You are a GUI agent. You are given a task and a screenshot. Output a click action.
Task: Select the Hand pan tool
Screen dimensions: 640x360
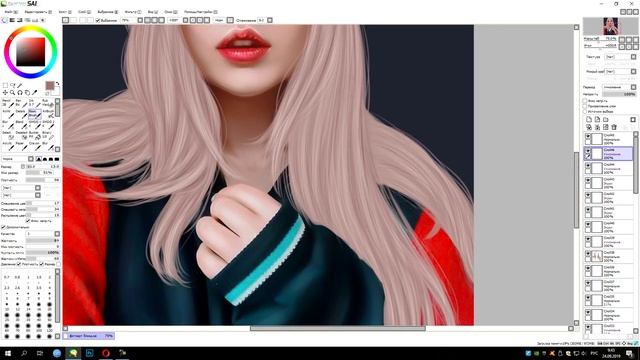click(27, 93)
